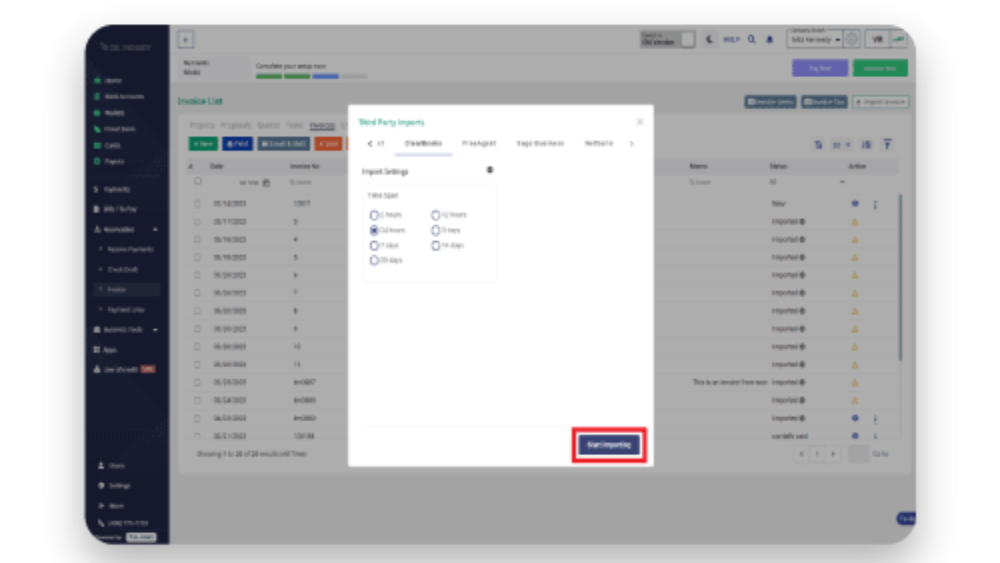Click the Go to page input field
Image resolution: width=1000 pixels, height=563 pixels.
[x=858, y=454]
